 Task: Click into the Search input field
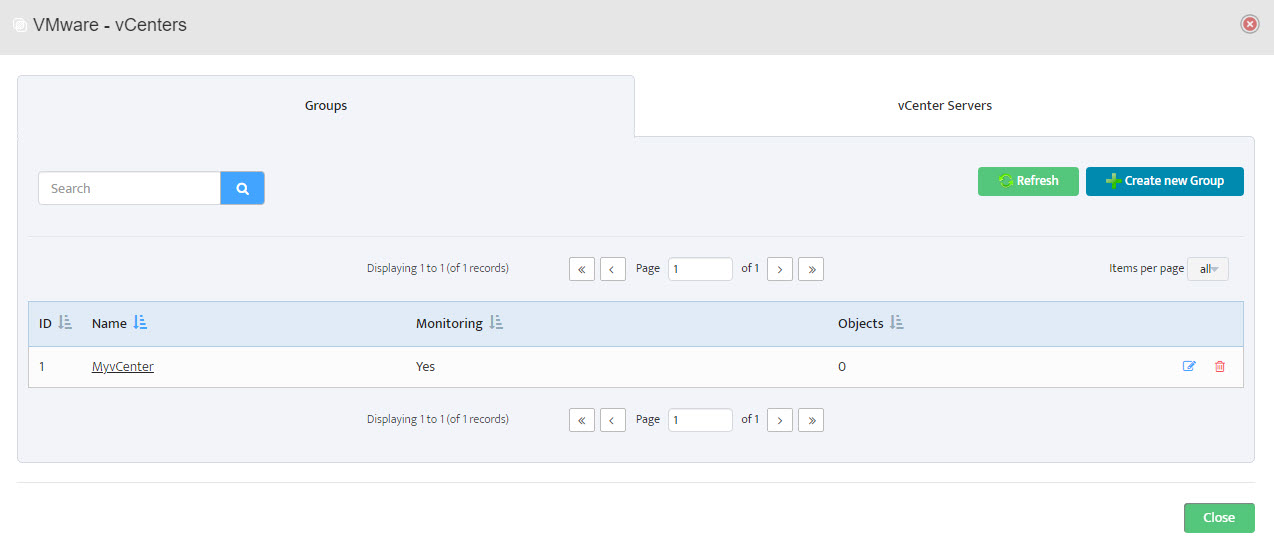pos(129,188)
